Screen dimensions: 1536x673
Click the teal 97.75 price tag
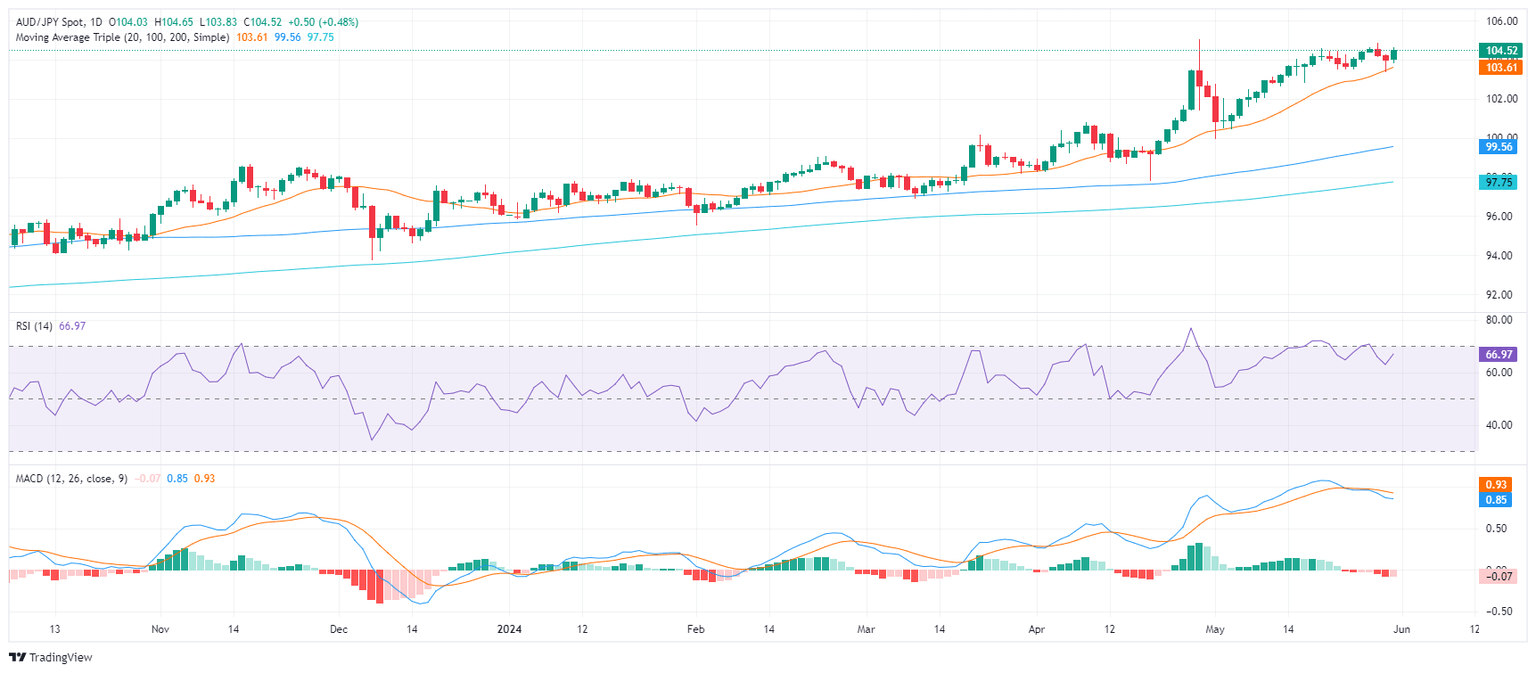tap(1502, 182)
